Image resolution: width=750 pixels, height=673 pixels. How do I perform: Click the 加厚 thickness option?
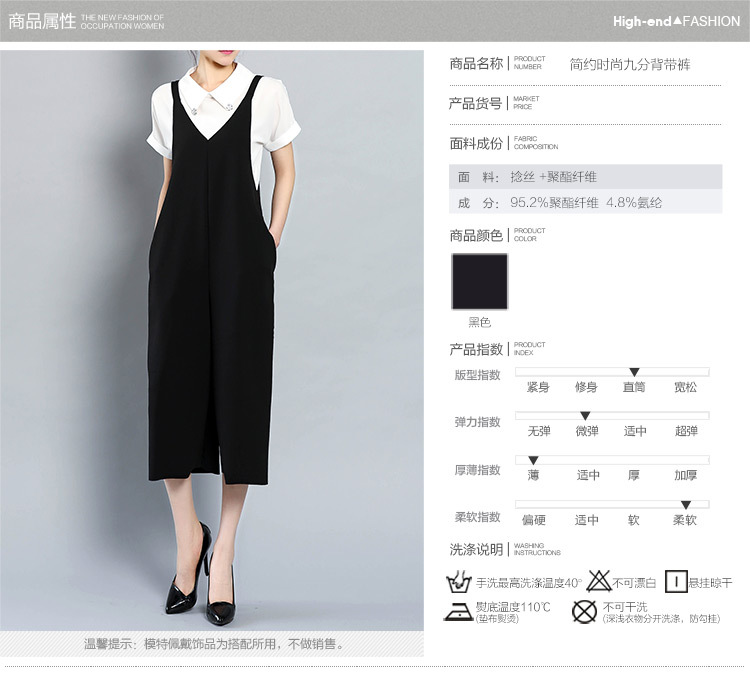(685, 475)
